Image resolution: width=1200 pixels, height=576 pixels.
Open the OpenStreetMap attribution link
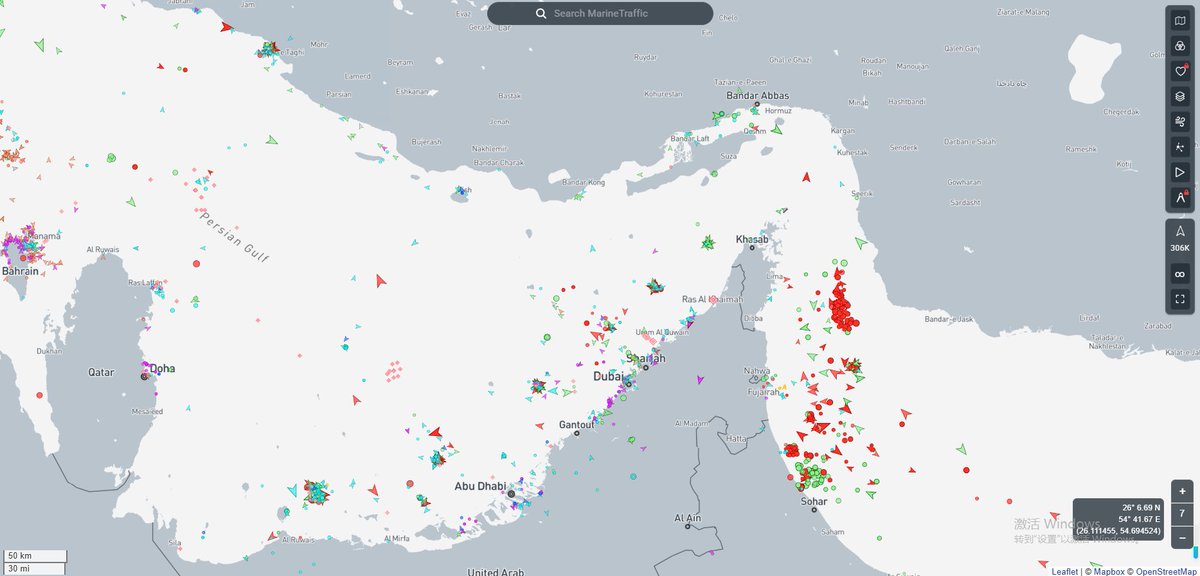pos(1165,571)
